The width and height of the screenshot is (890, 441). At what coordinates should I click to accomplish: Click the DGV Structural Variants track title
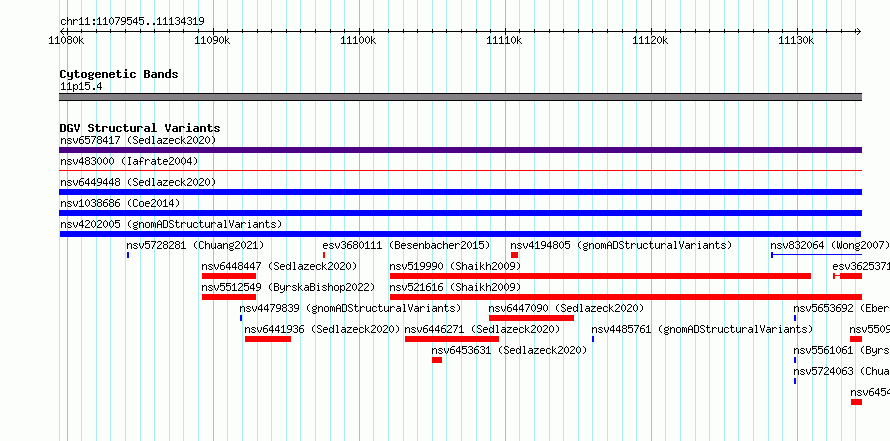coord(140,128)
